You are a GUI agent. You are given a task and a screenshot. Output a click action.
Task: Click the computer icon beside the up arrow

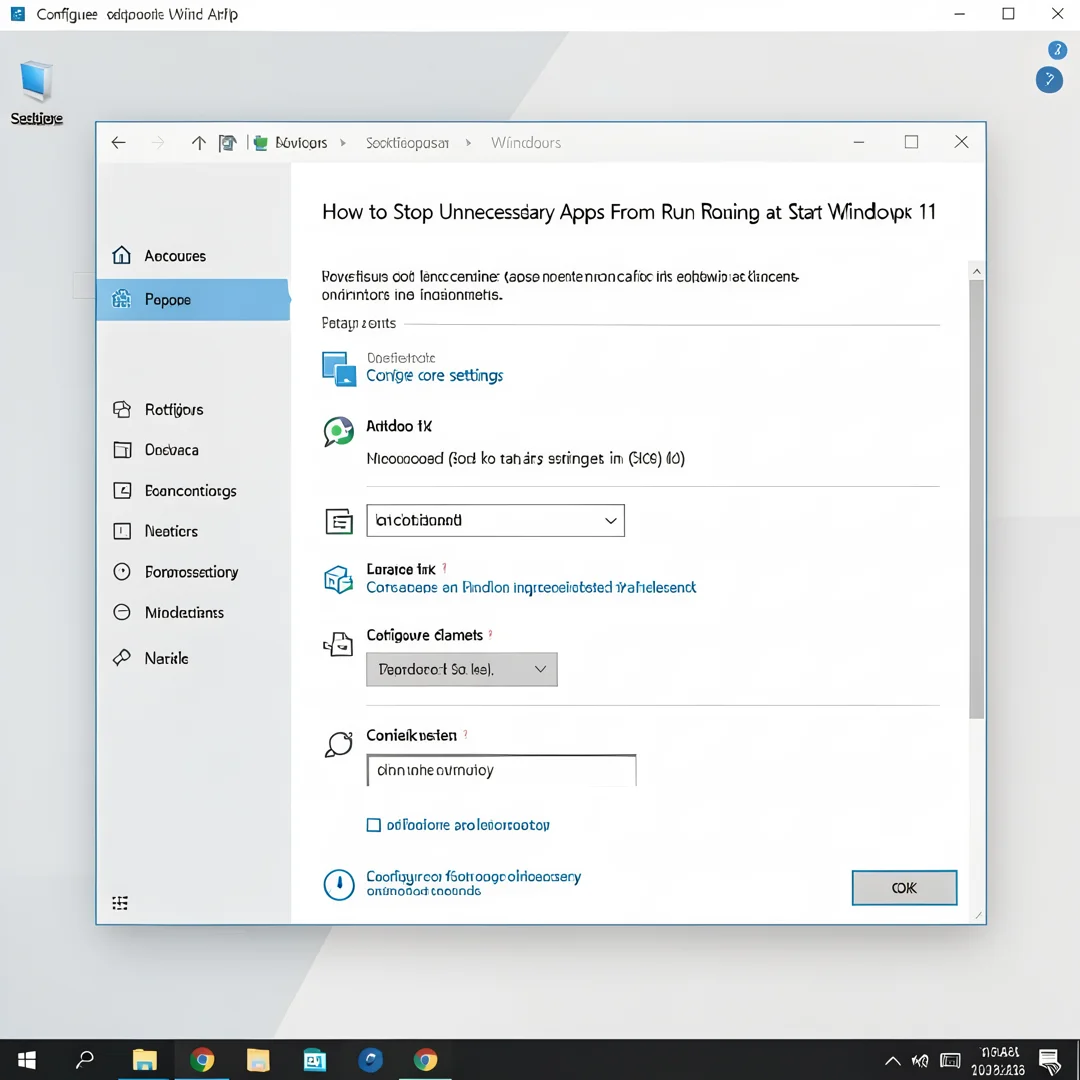point(227,143)
